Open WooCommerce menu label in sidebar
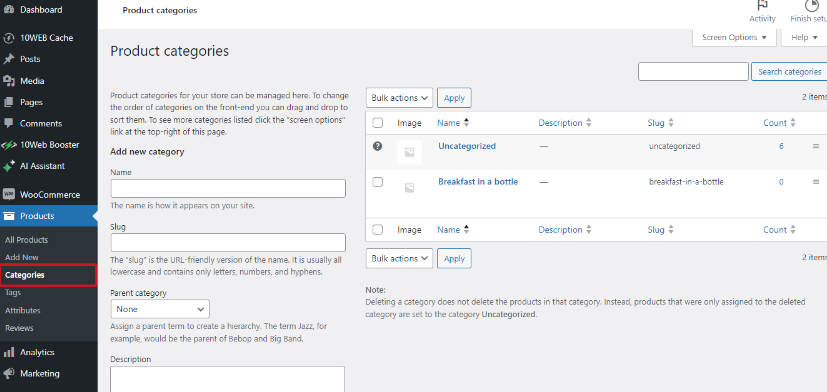The image size is (827, 392). tap(50, 195)
